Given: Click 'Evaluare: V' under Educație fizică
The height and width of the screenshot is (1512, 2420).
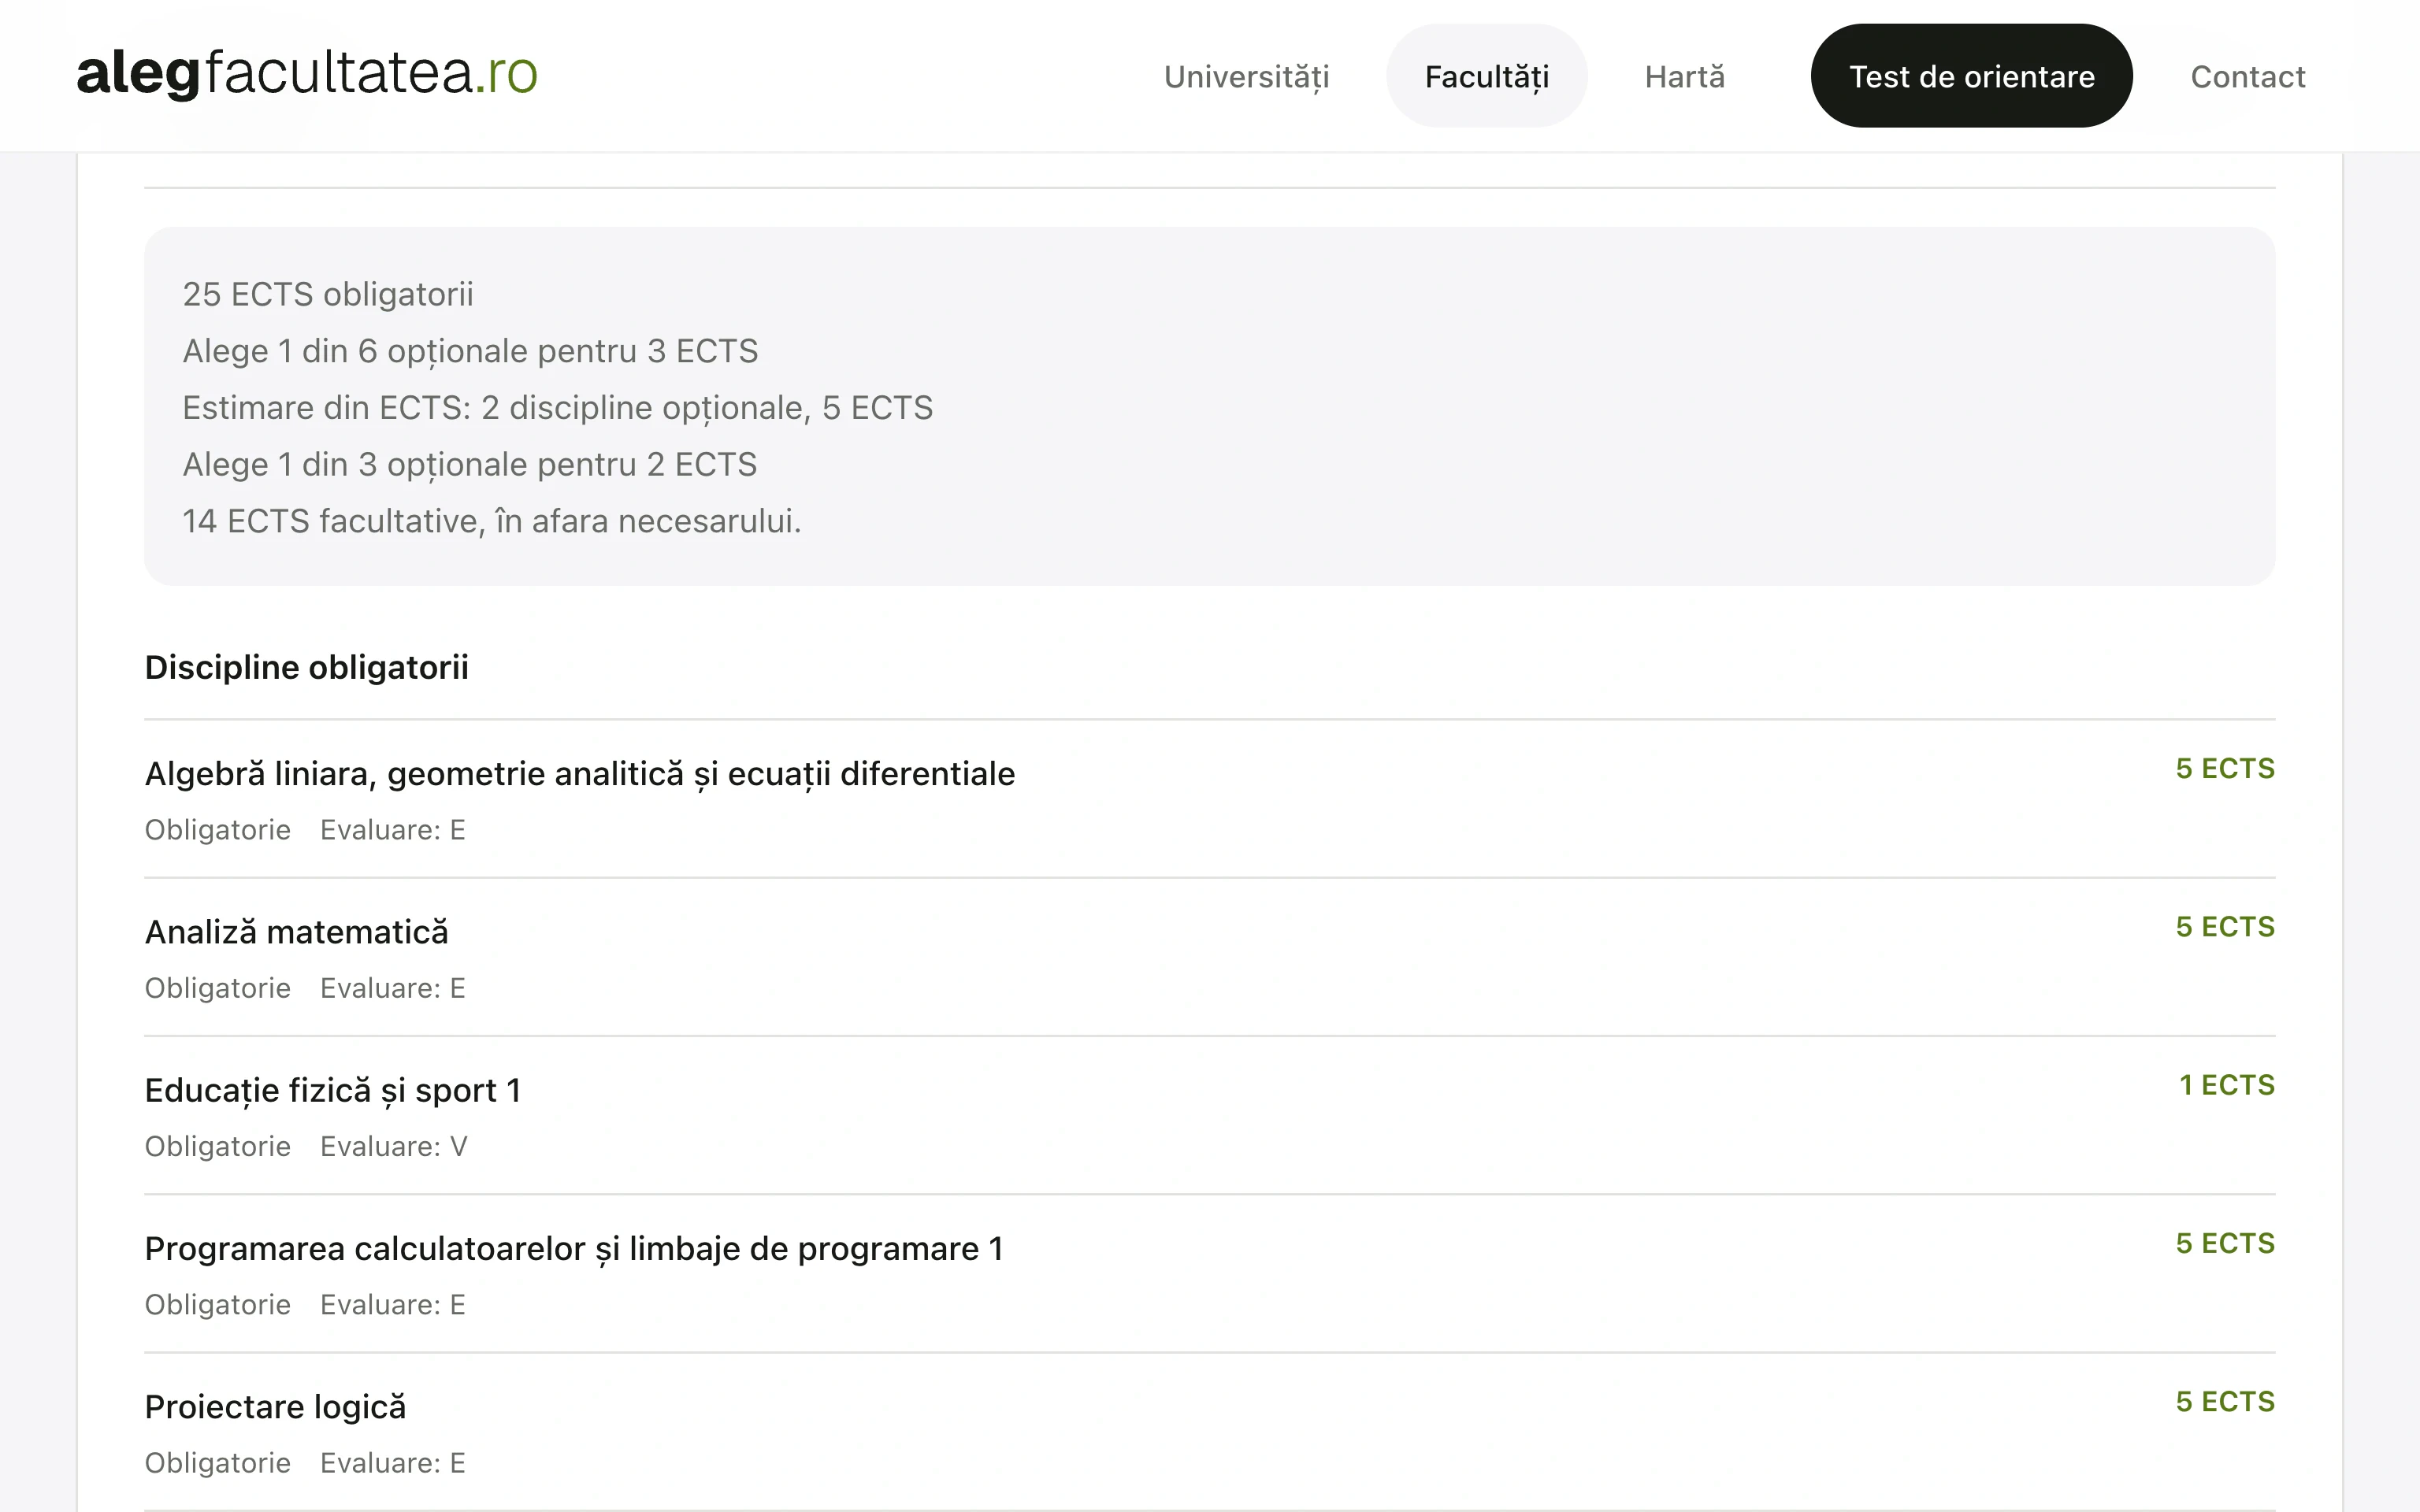Looking at the screenshot, I should 393,1146.
